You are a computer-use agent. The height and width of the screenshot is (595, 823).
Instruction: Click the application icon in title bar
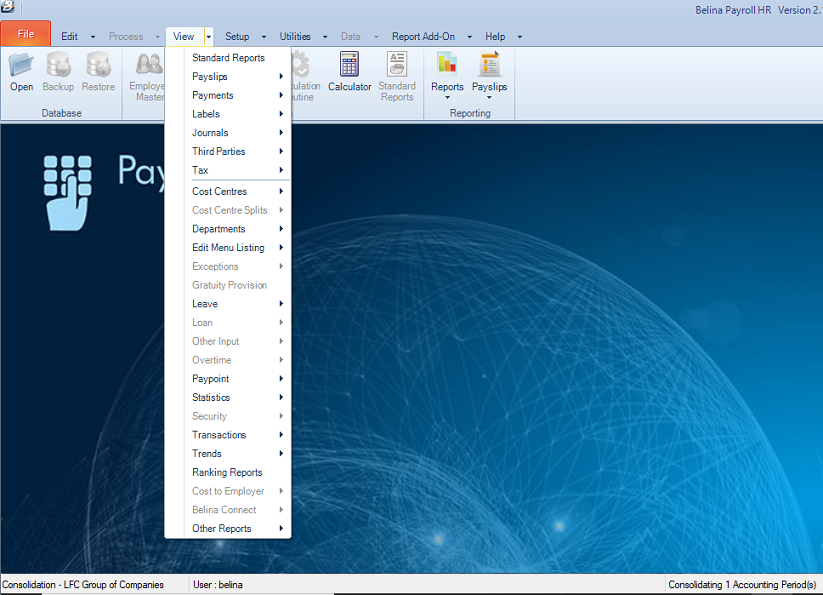[8, 7]
